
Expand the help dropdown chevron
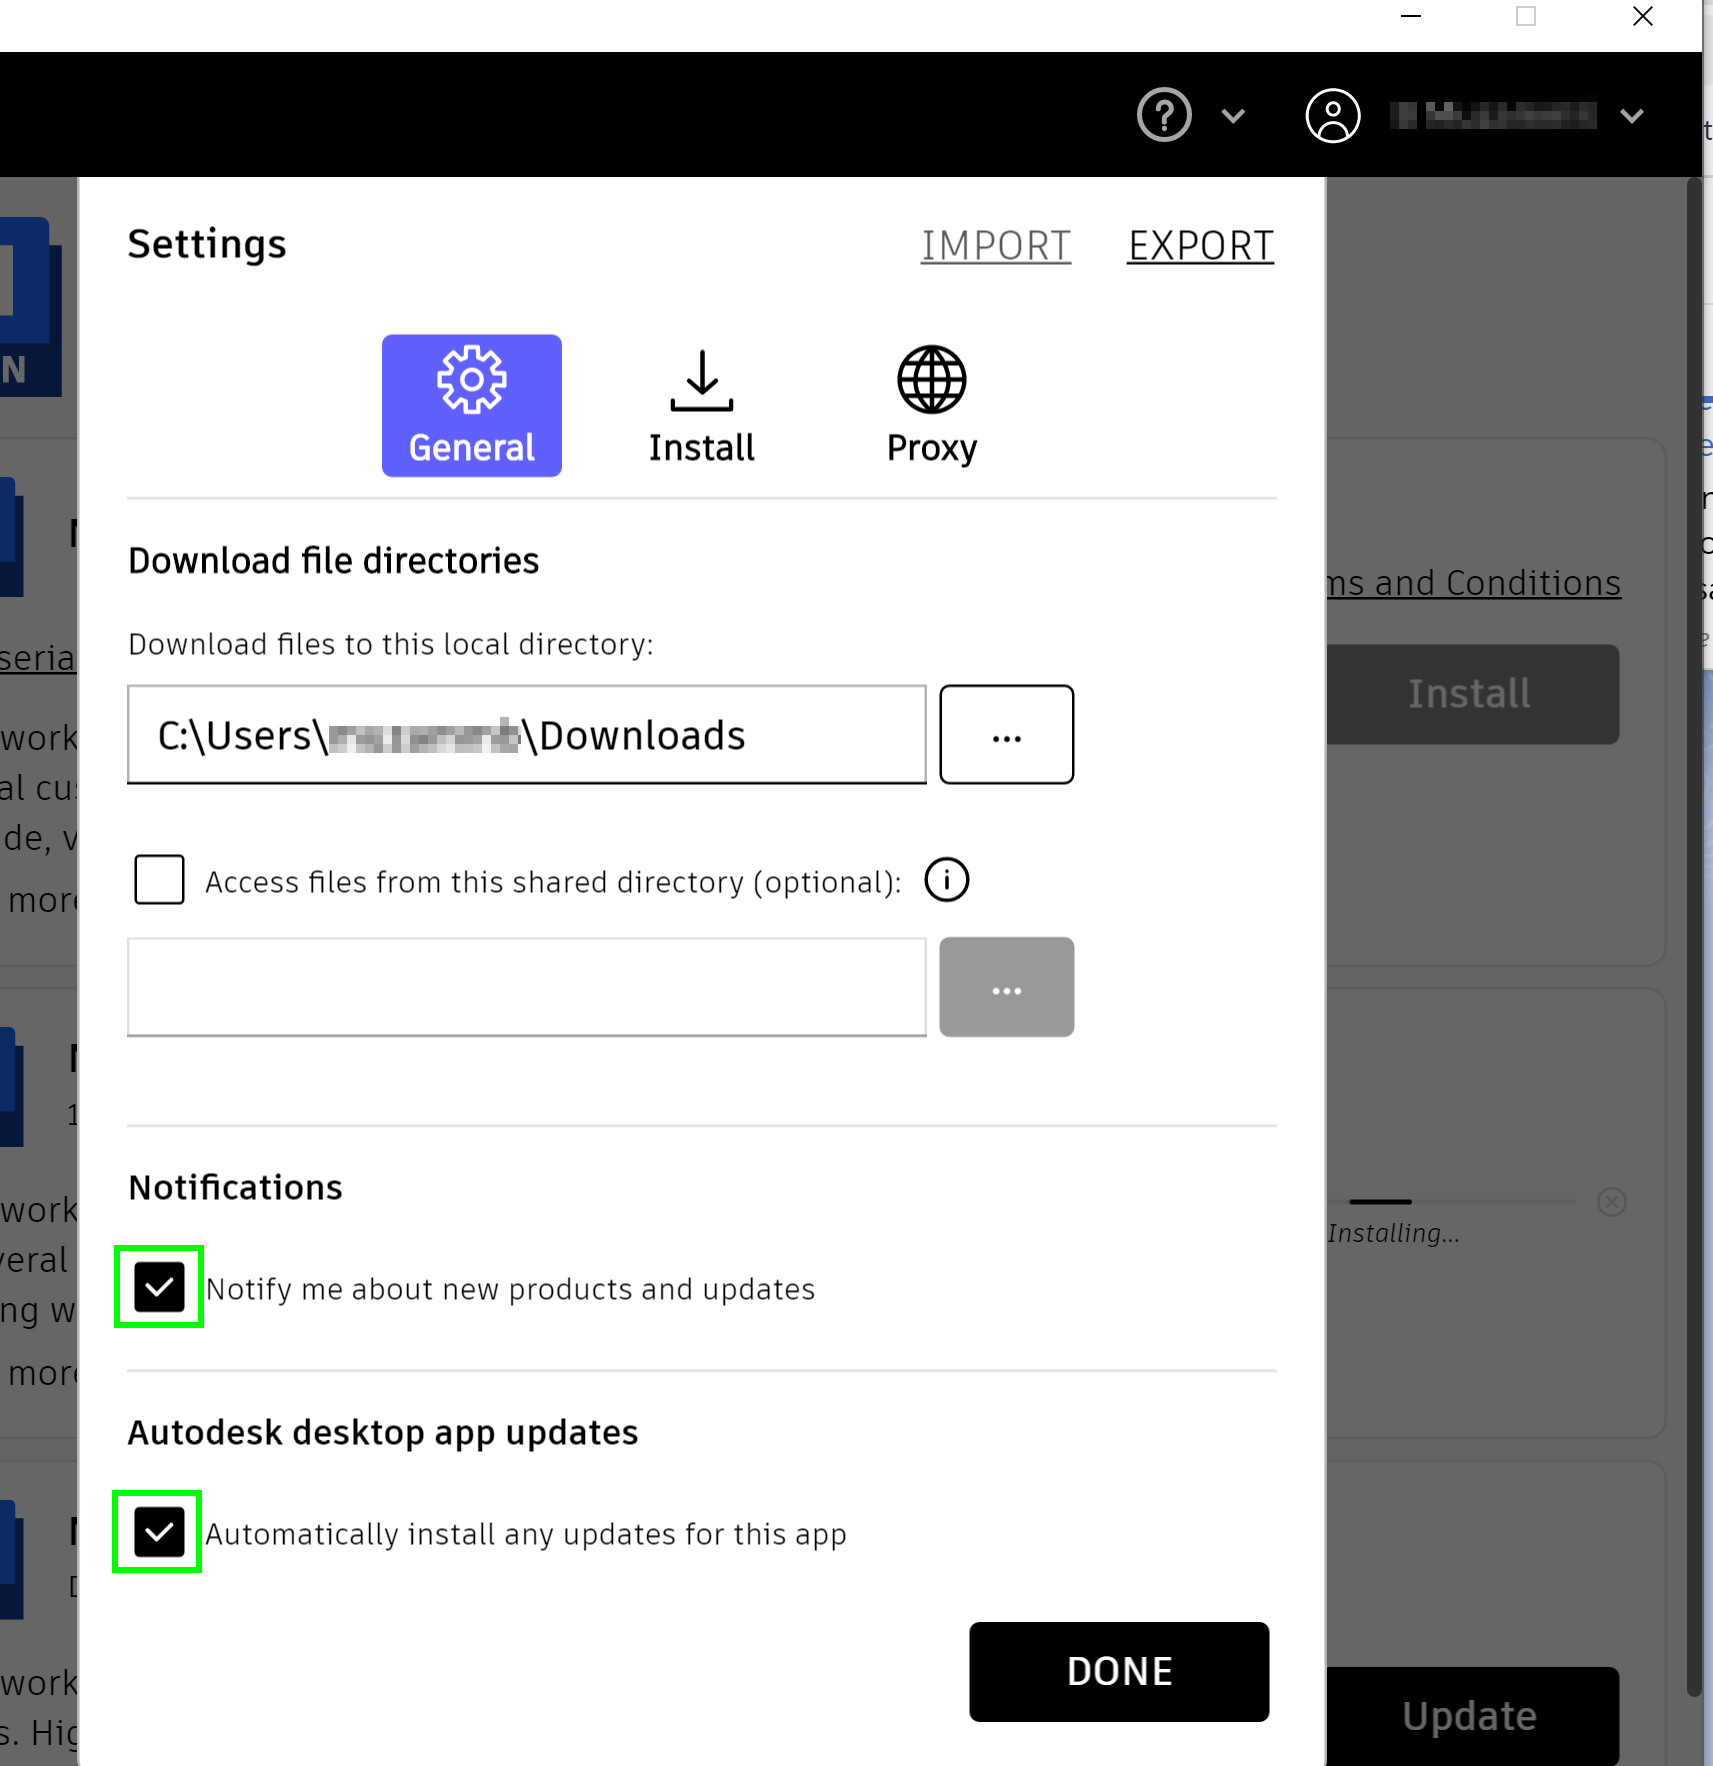coord(1234,116)
